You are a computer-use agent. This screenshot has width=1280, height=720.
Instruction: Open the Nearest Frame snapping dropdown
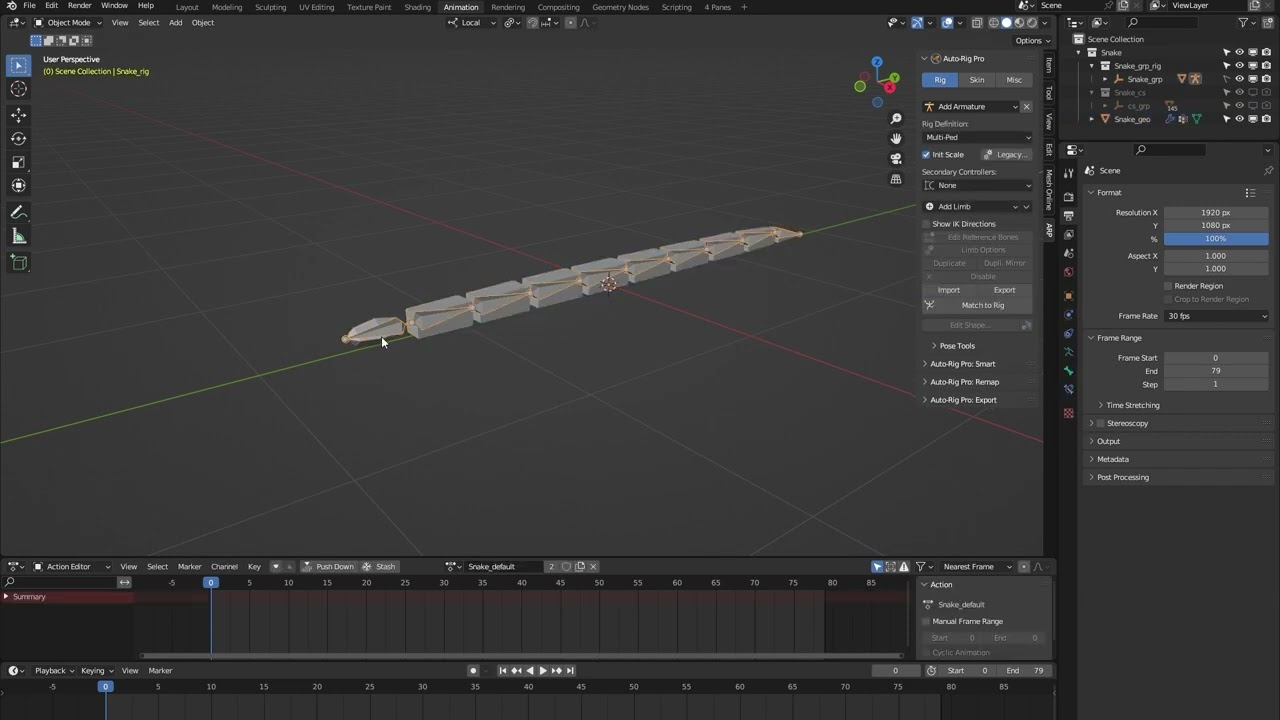977,567
